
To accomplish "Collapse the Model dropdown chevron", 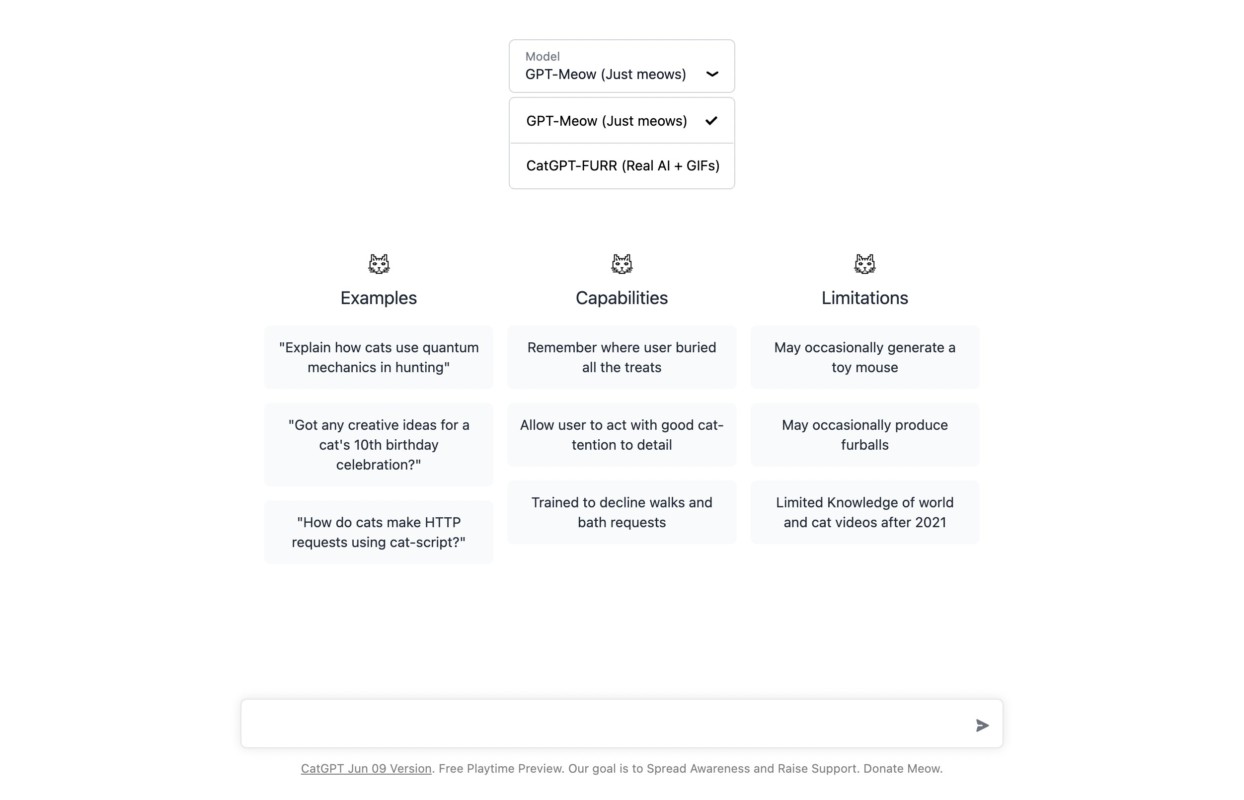I will click(x=712, y=74).
